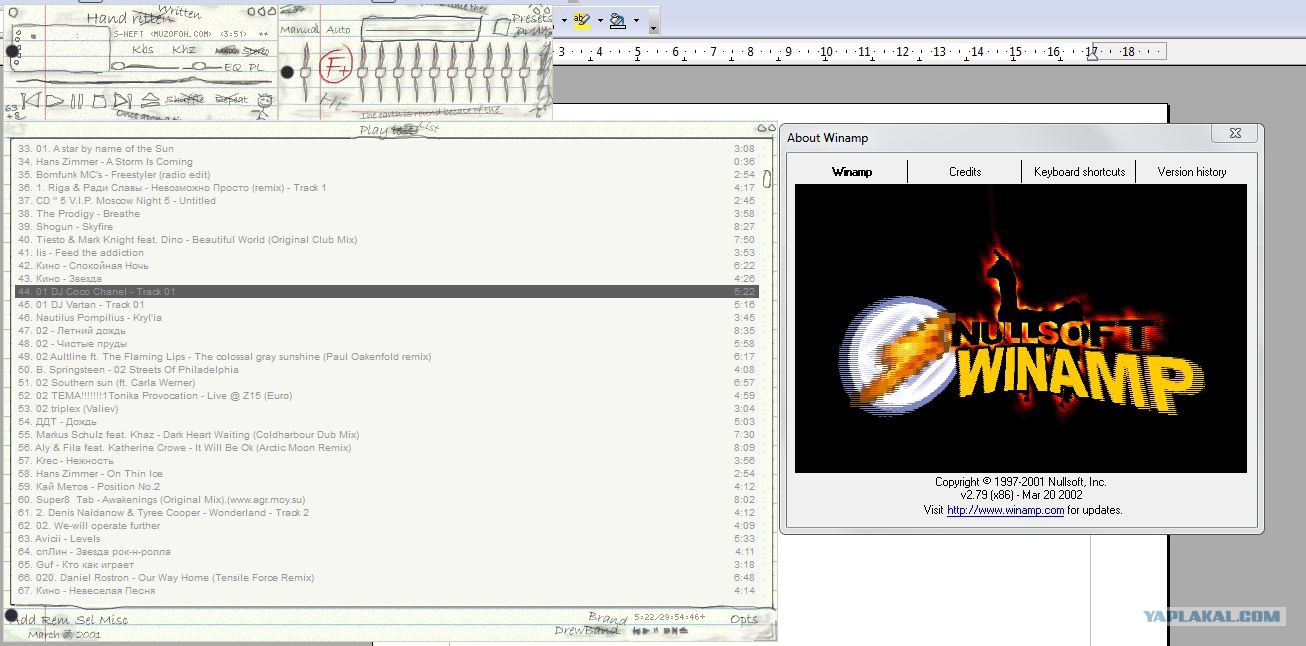1306x646 pixels.
Task: Select 'Avicii - Levels' in playlist
Action: pos(386,539)
